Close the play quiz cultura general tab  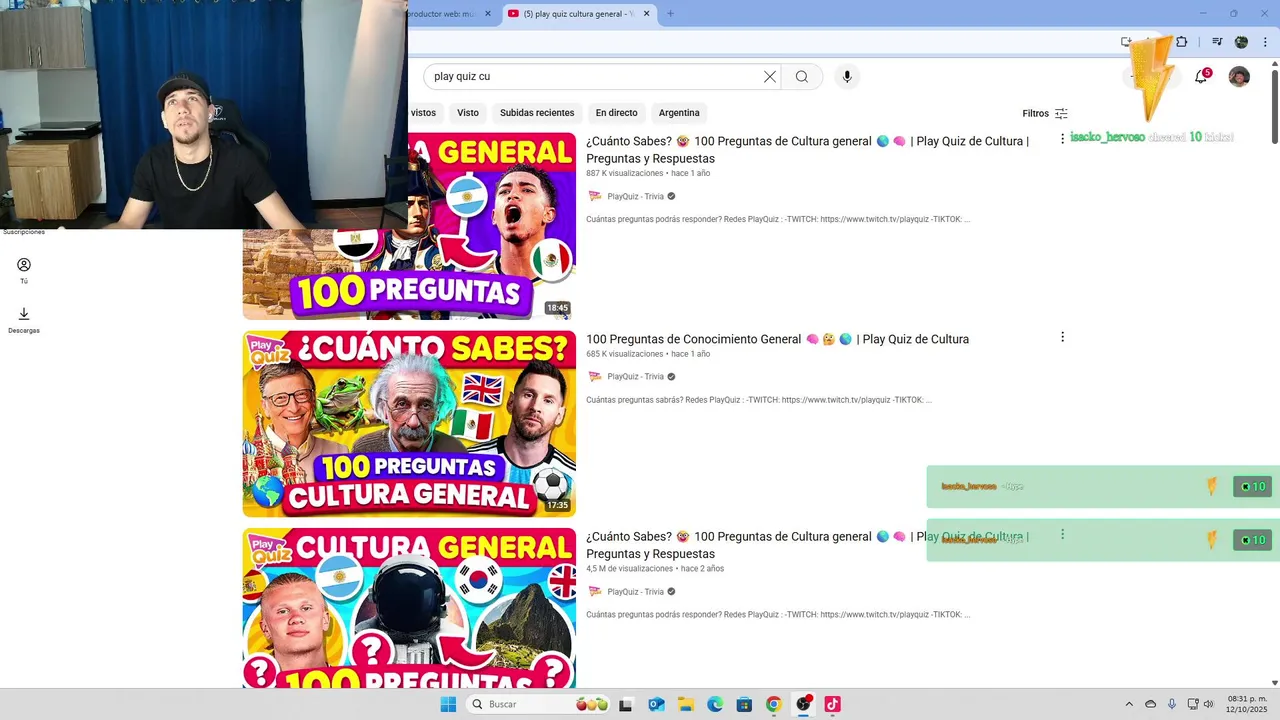(x=646, y=14)
